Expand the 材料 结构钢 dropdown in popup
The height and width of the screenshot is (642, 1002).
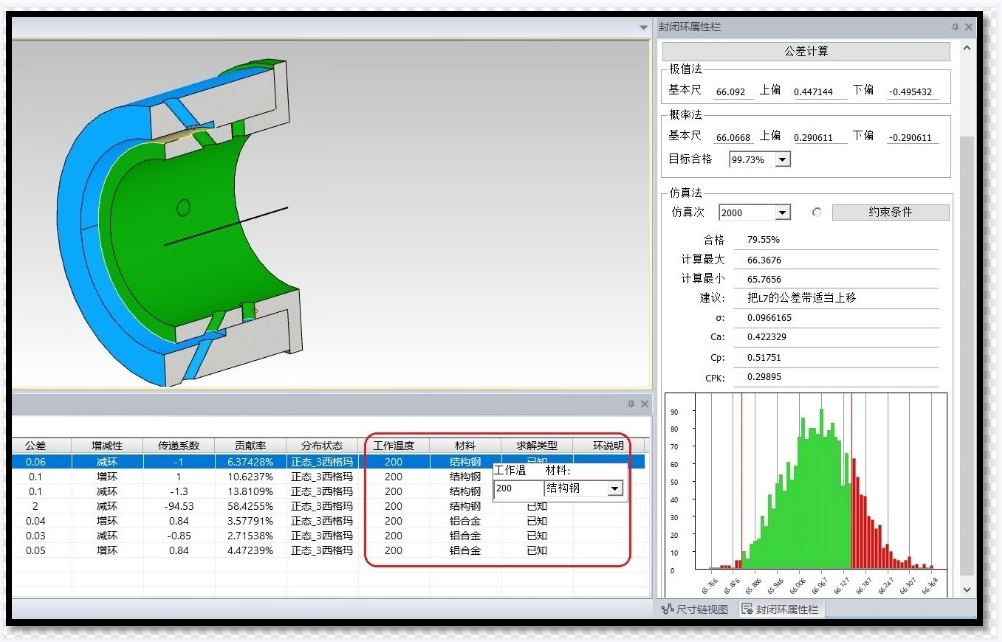[615, 489]
